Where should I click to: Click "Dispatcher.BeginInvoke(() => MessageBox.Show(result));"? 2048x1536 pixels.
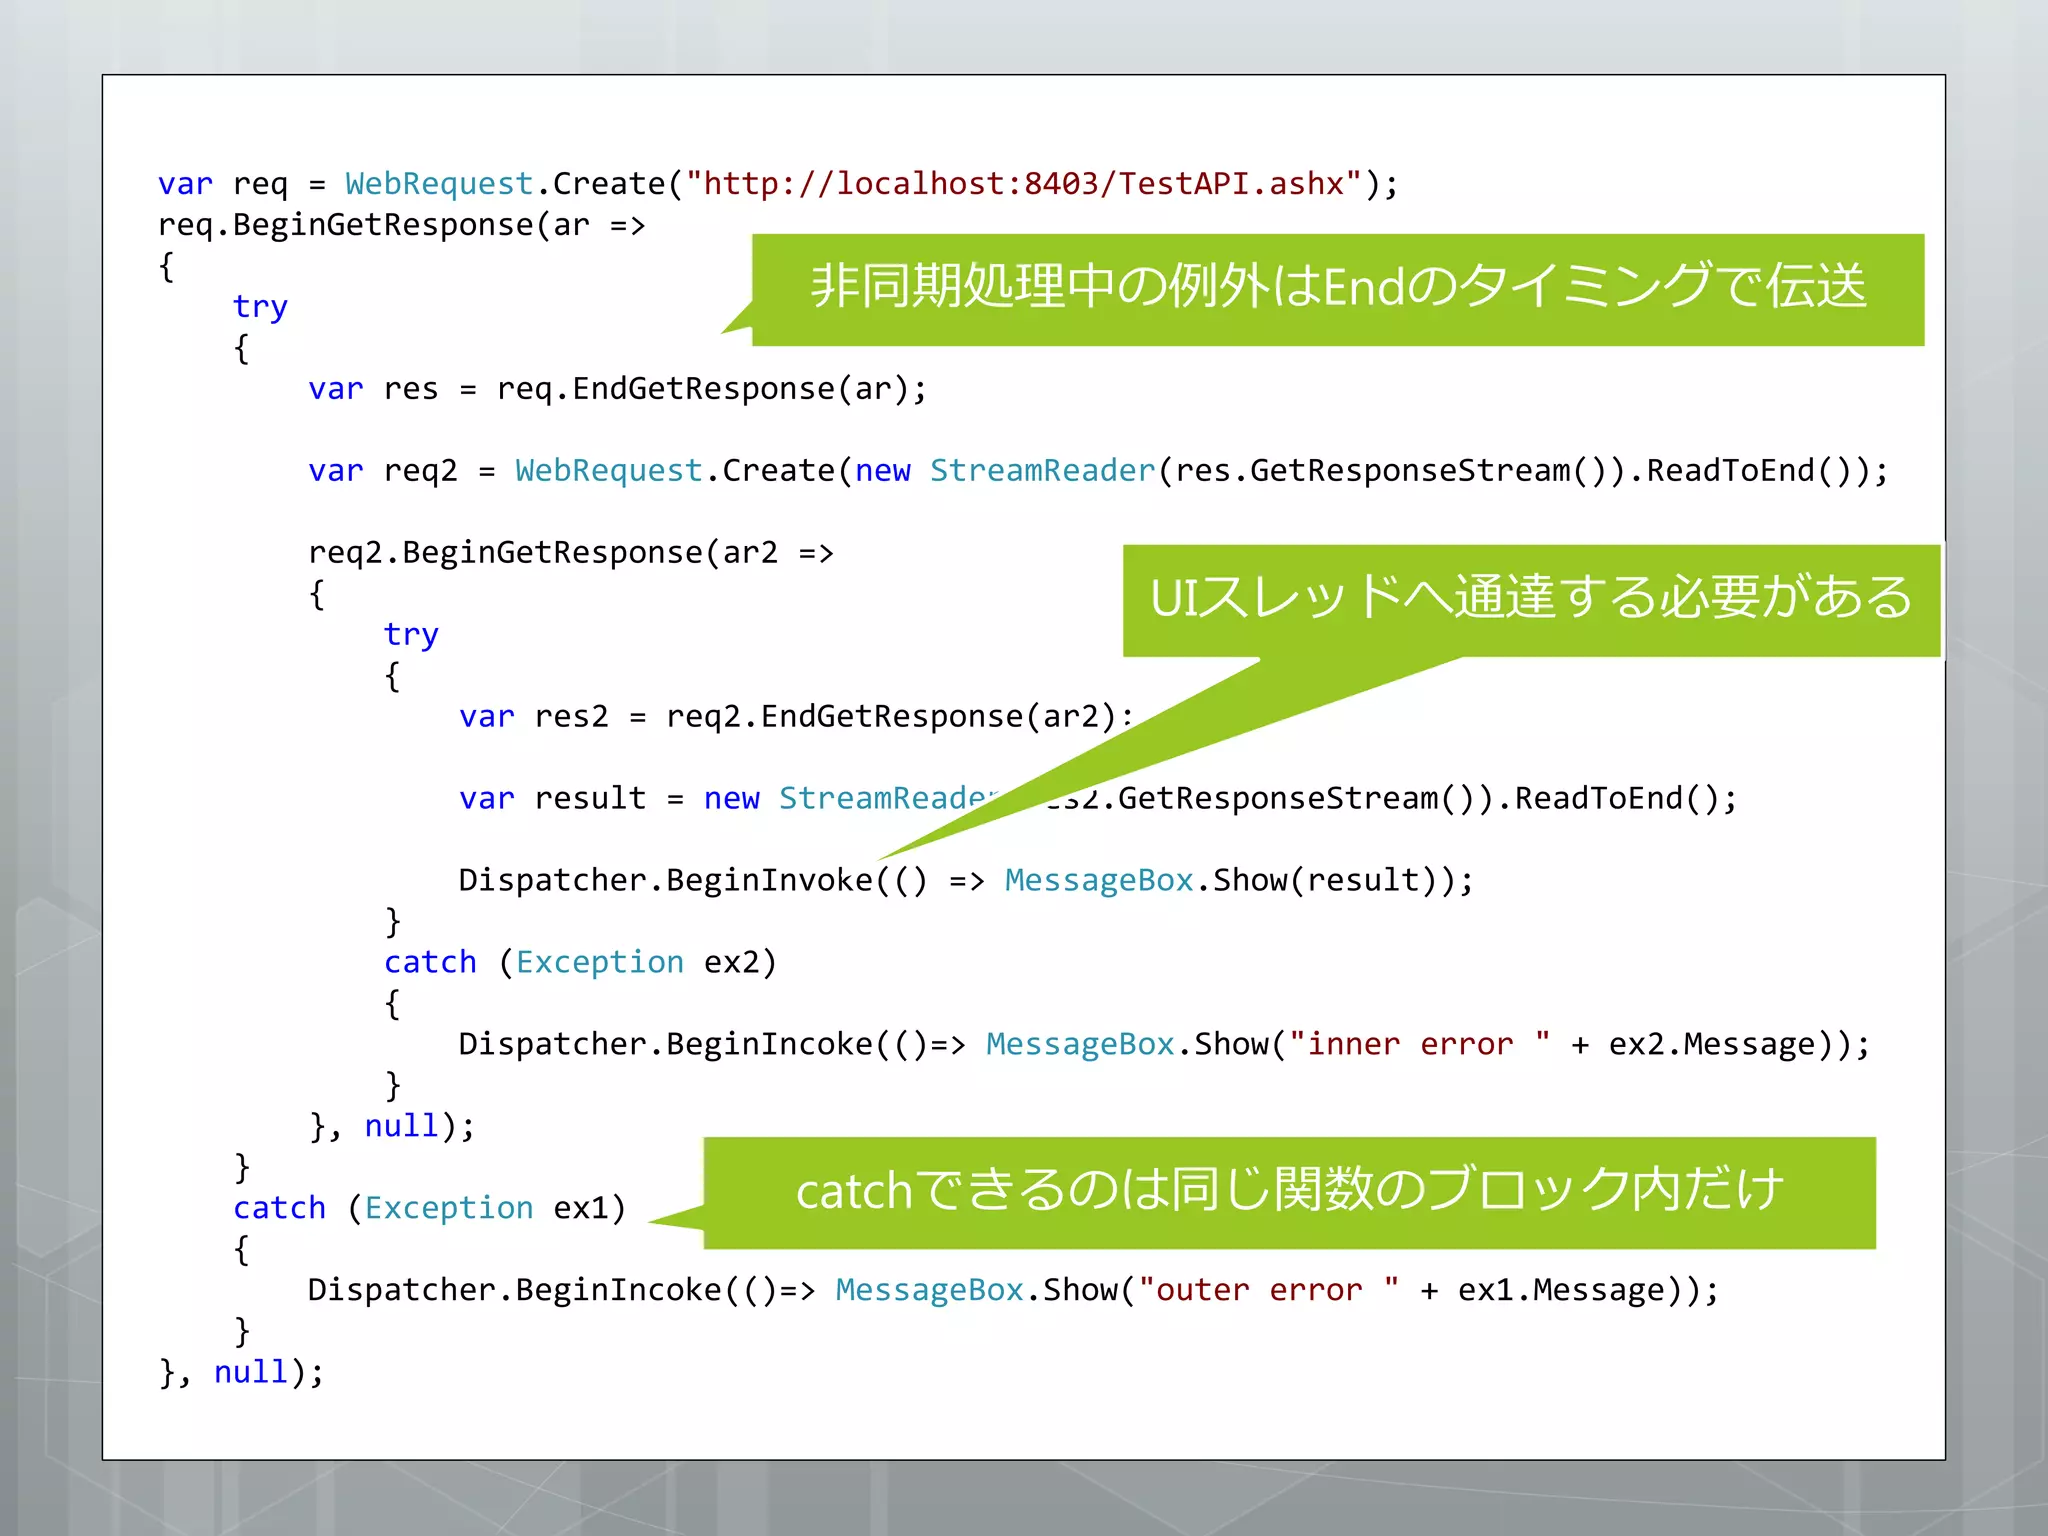[966, 881]
